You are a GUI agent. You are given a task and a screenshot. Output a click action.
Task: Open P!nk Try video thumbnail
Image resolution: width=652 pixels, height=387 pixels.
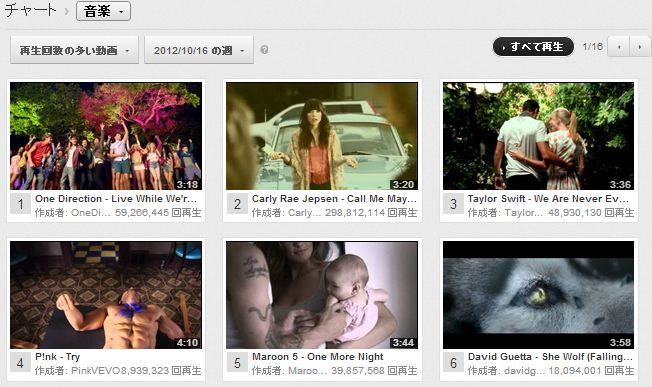pos(106,295)
